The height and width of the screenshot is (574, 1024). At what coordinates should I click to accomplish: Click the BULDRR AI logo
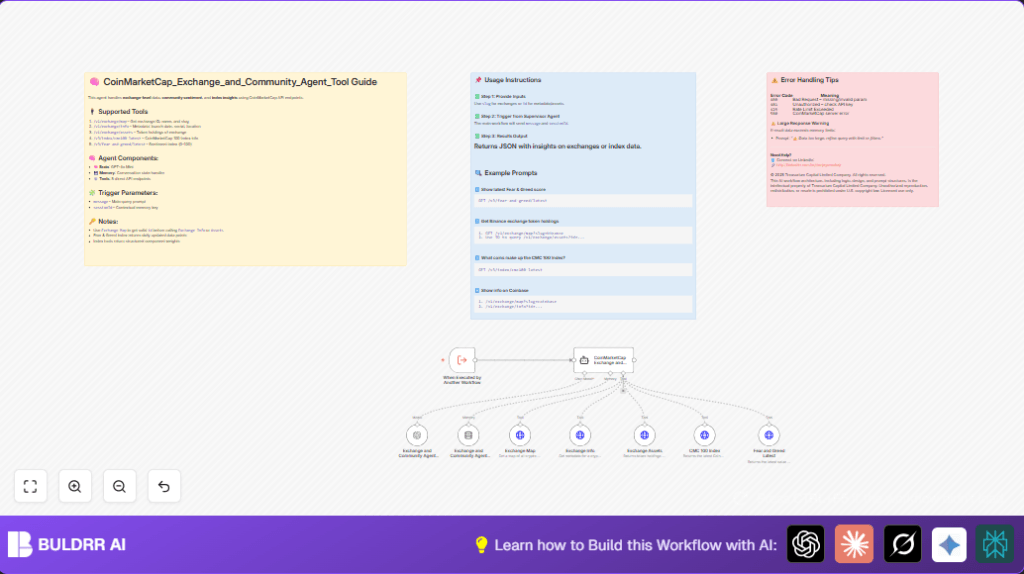tap(67, 544)
